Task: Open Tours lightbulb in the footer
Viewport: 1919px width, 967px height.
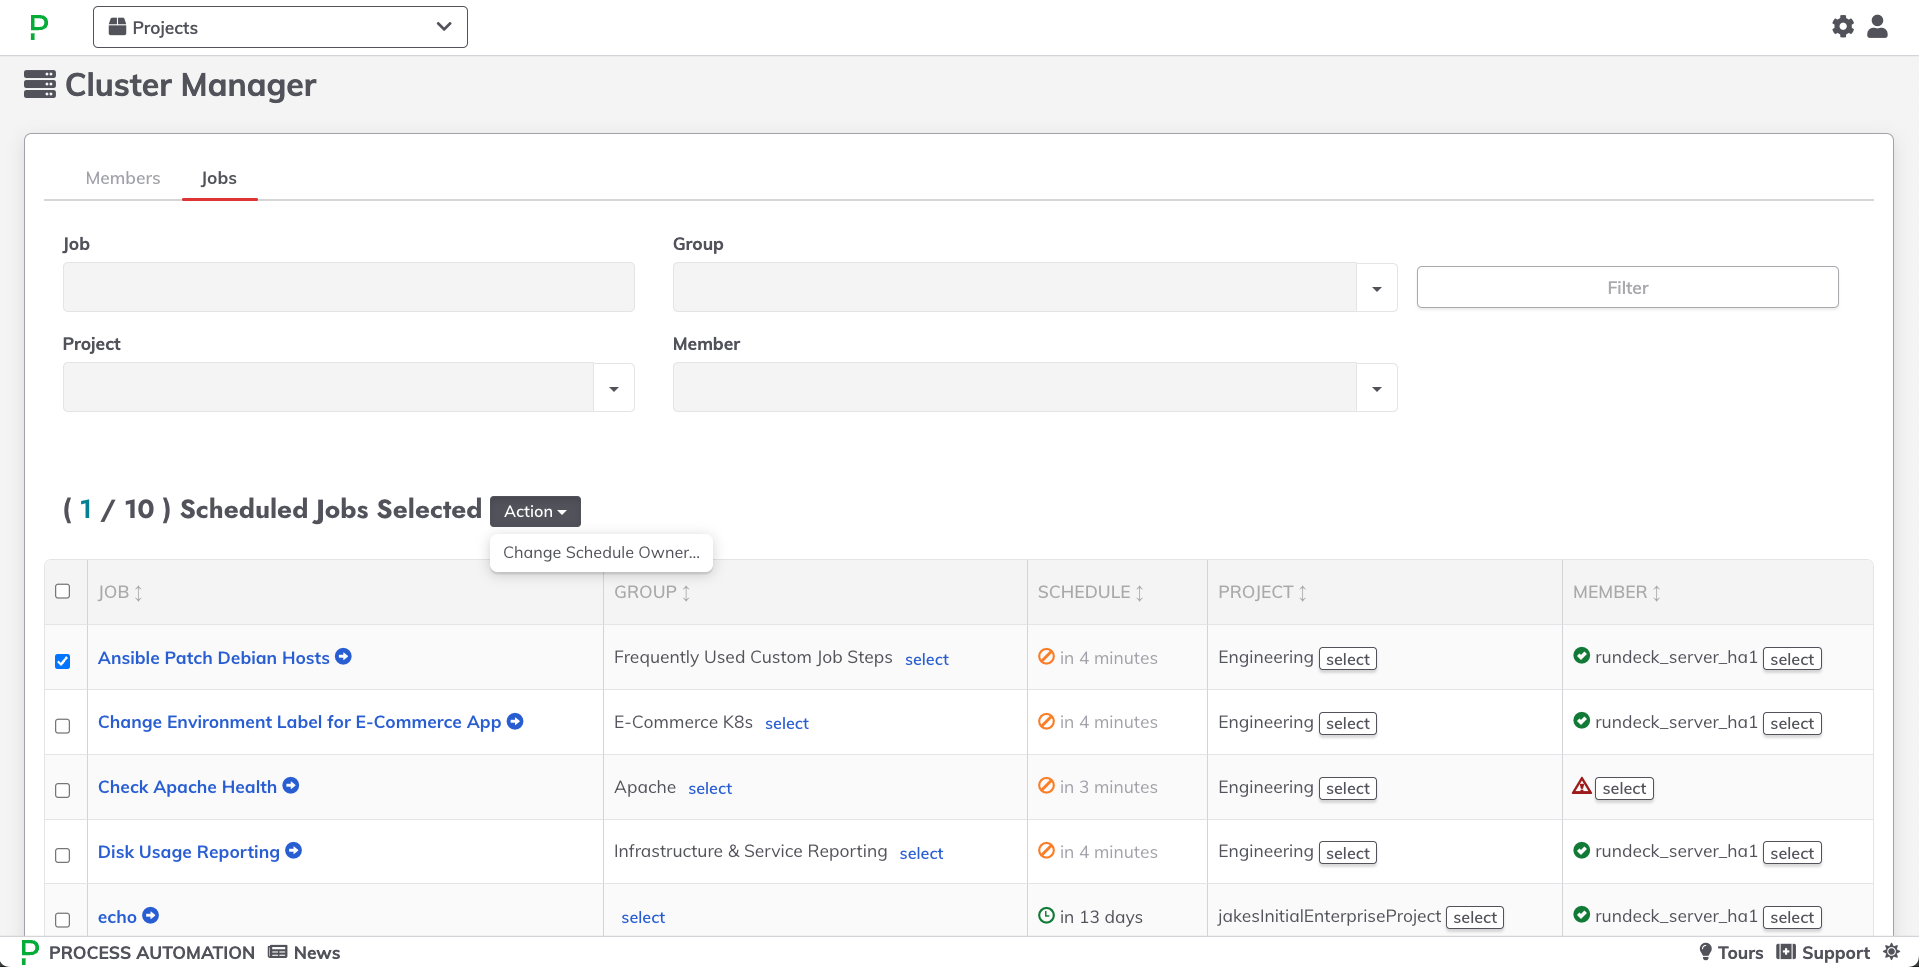Action: (x=1706, y=952)
